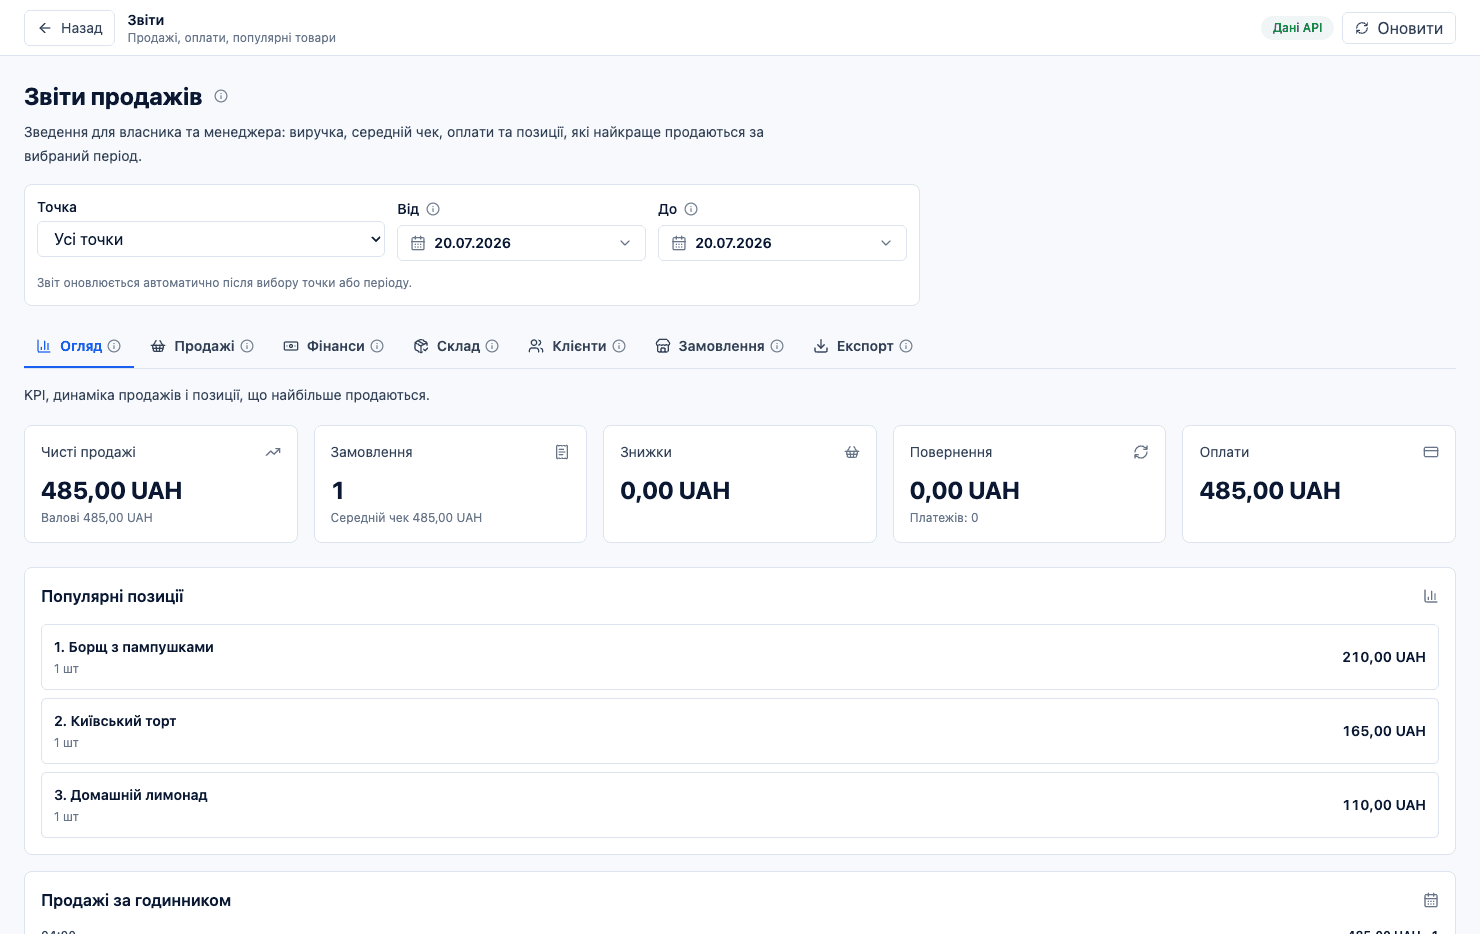
Task: Click the info icon on Склад tab
Action: (492, 346)
